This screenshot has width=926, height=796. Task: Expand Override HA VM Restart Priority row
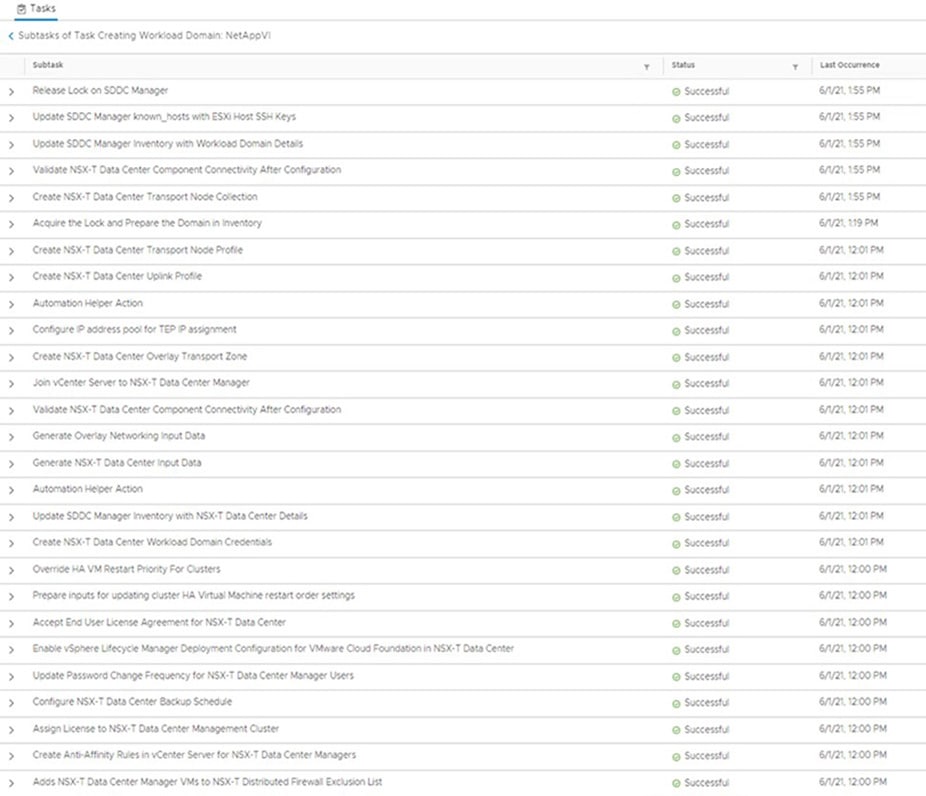click(11, 570)
